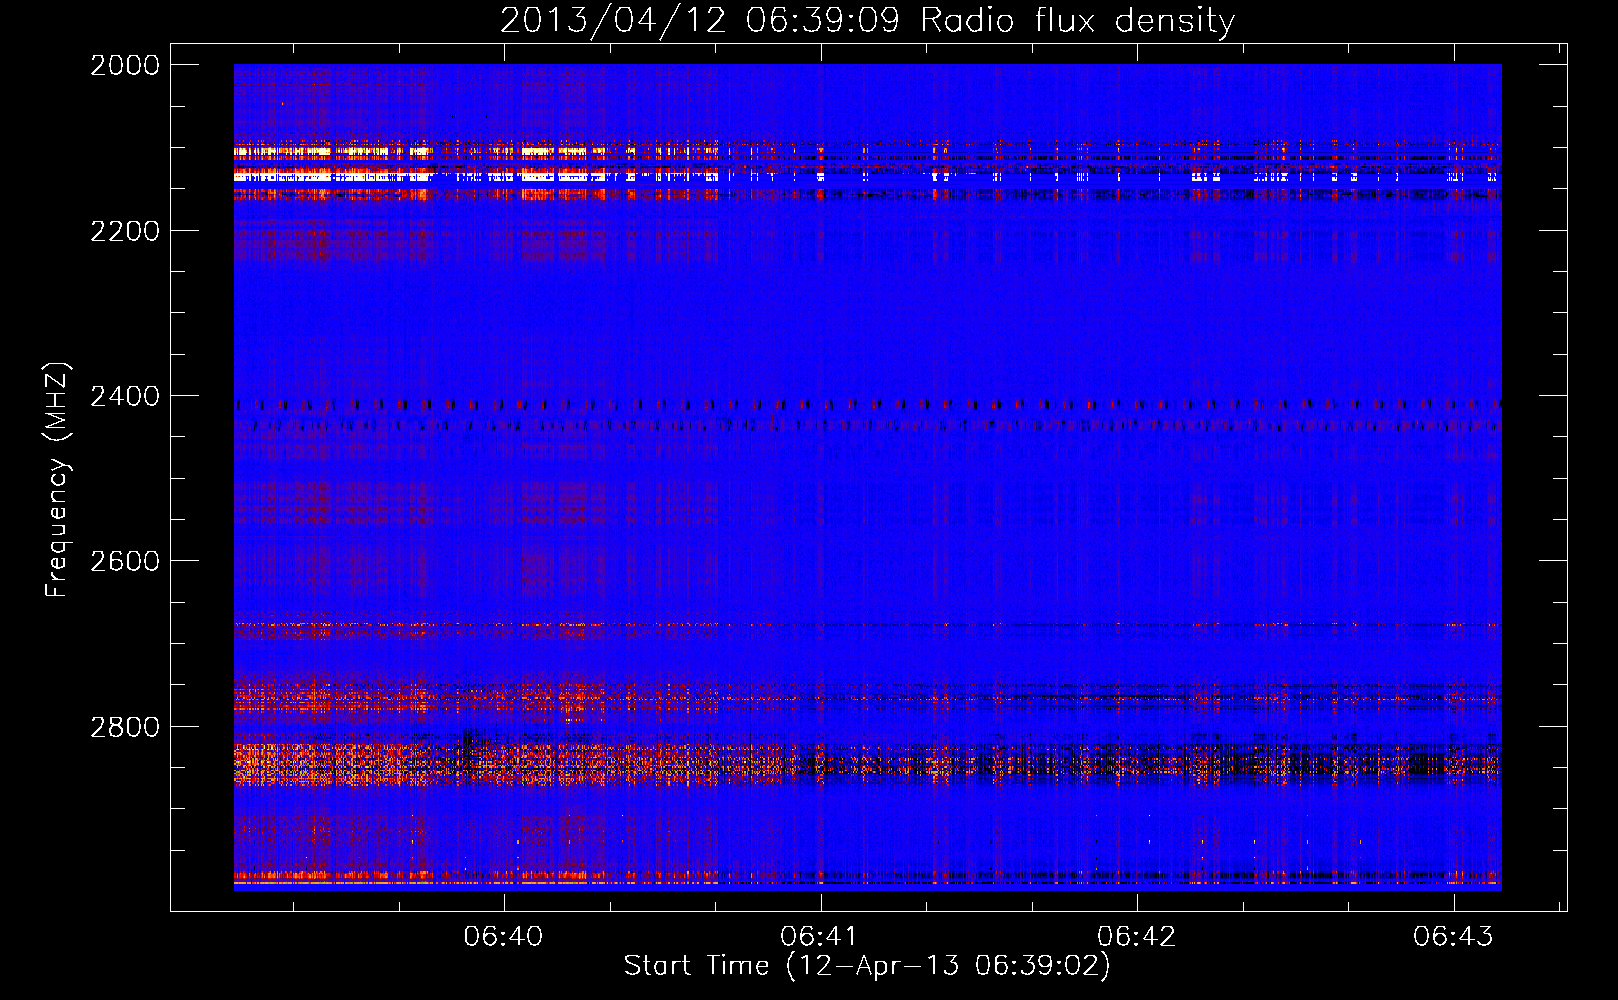Screen dimensions: 1618x1000
Task: Click the '06:42' time axis label
Action: (x=1136, y=936)
